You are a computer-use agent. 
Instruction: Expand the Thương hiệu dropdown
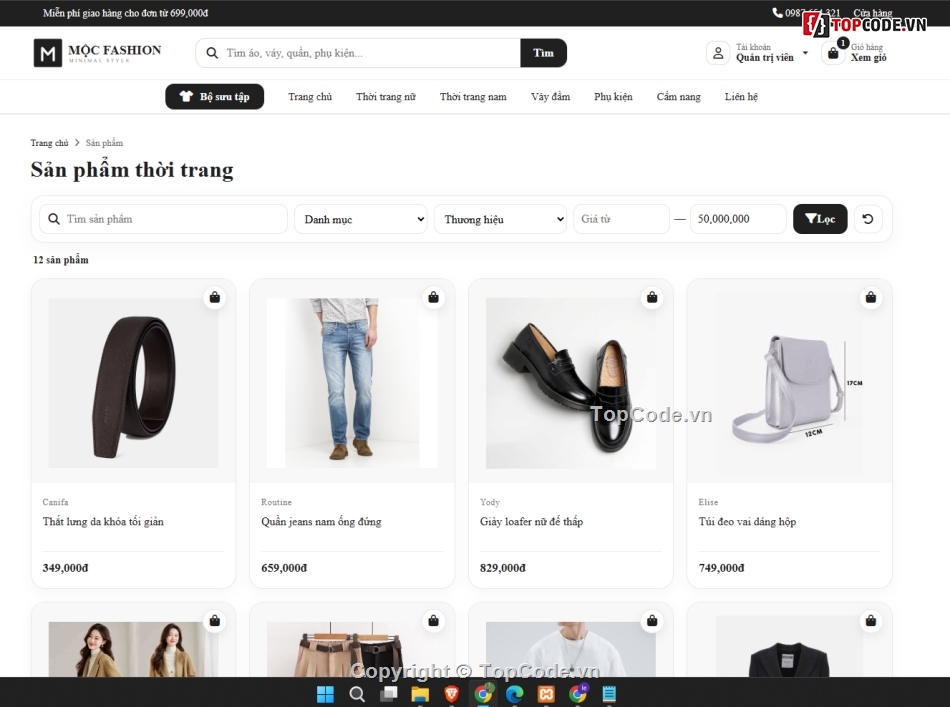pos(500,219)
